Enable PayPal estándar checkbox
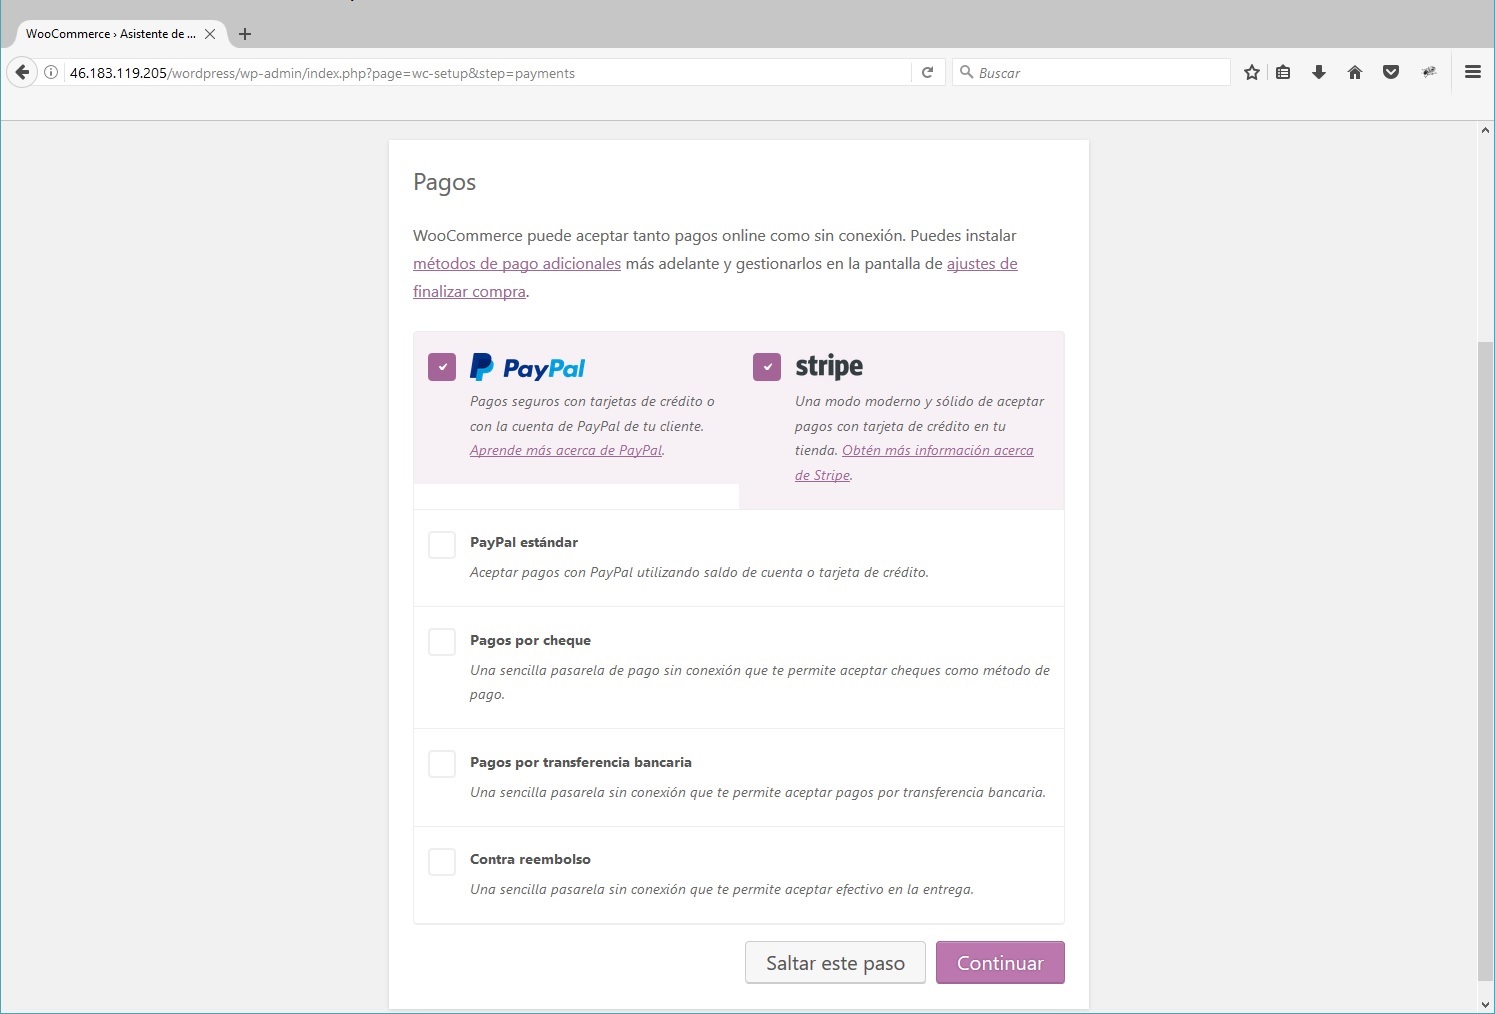The height and width of the screenshot is (1014, 1495). pos(442,545)
